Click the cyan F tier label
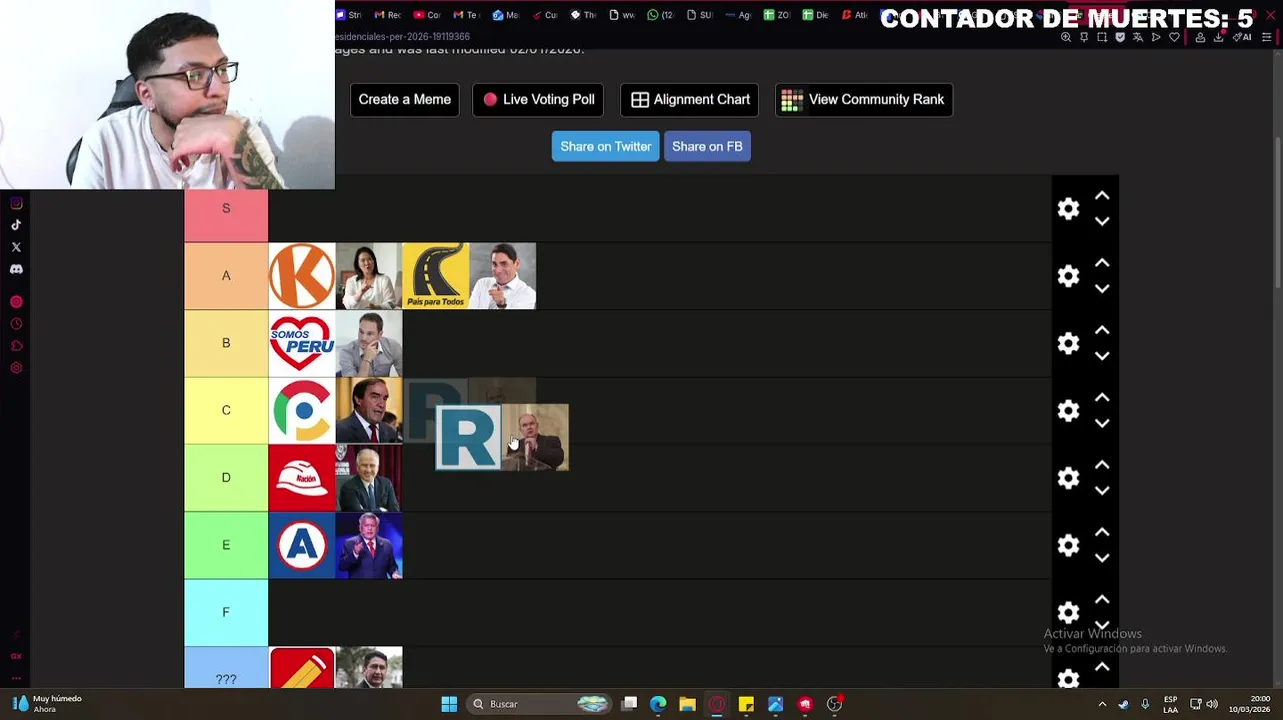The width and height of the screenshot is (1283, 720). (226, 612)
